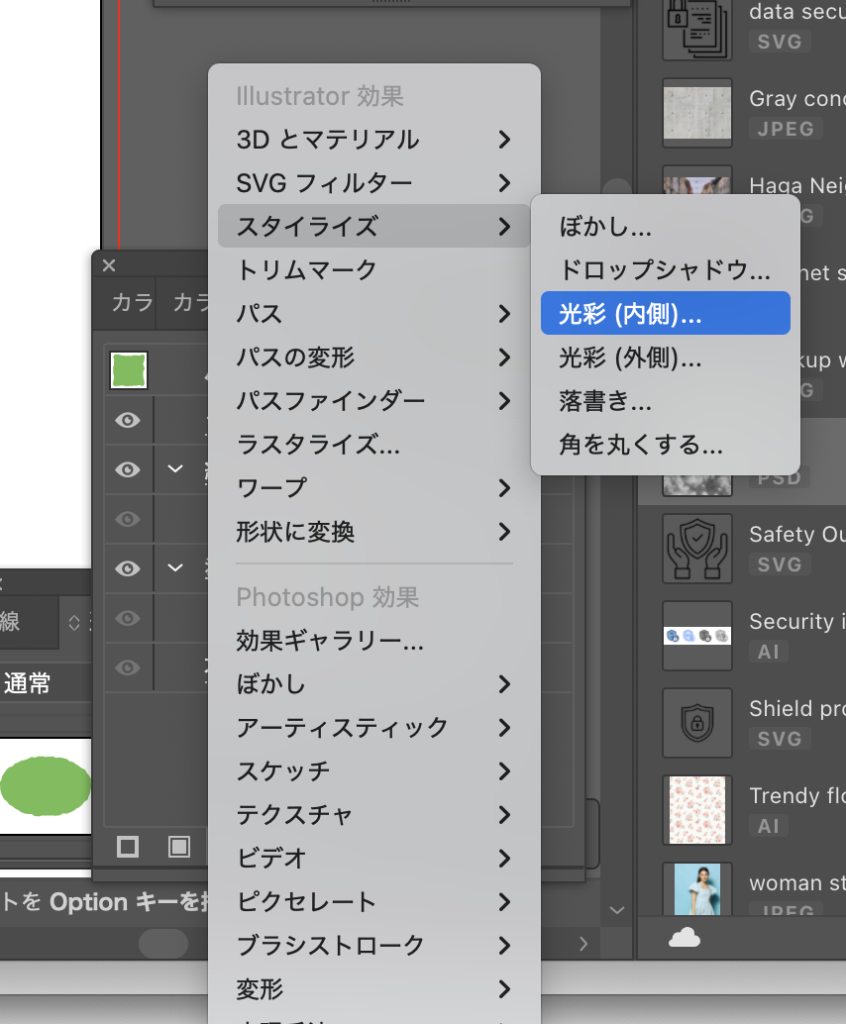This screenshot has width=846, height=1024.
Task: Click the Security icons AI thumbnail
Action: 697,635
